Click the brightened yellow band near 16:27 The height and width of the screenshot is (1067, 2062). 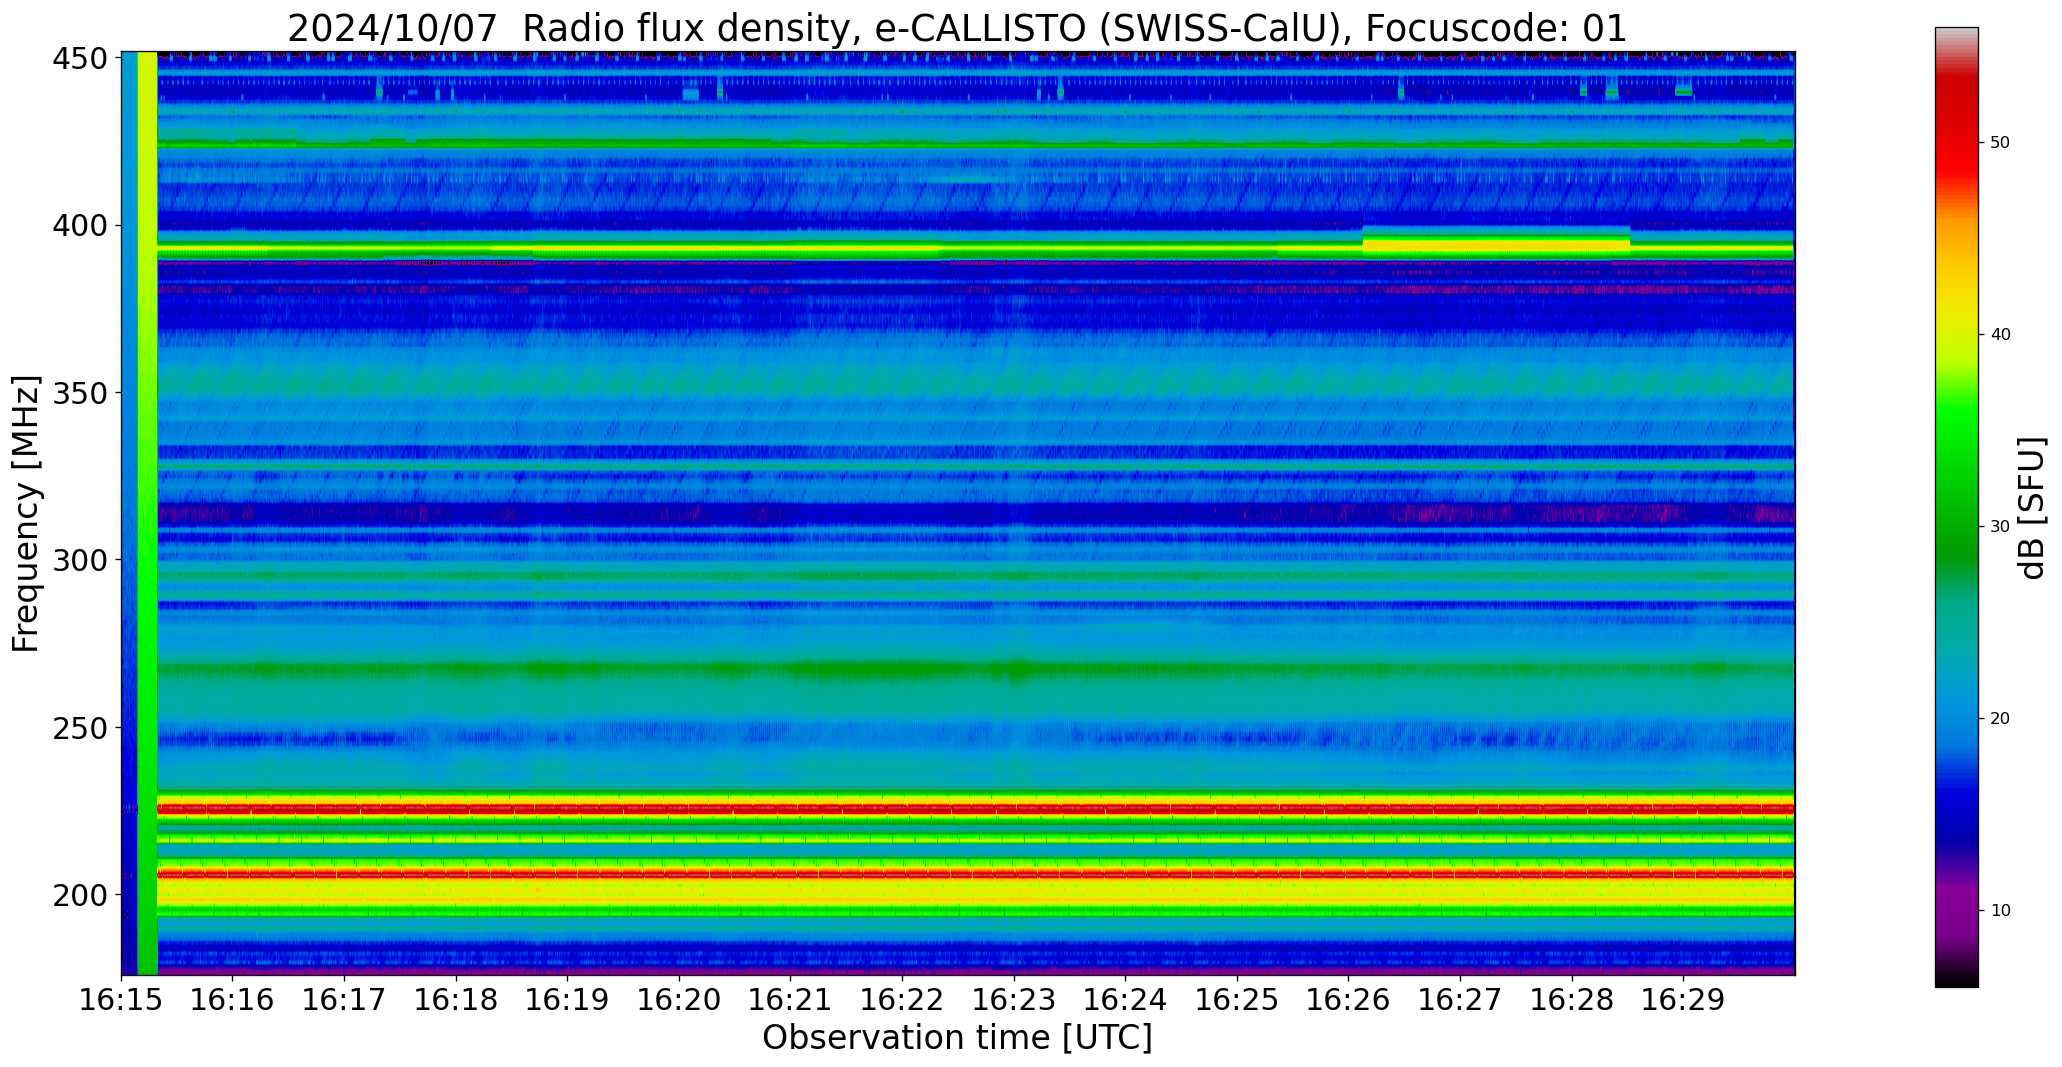(x=1496, y=244)
